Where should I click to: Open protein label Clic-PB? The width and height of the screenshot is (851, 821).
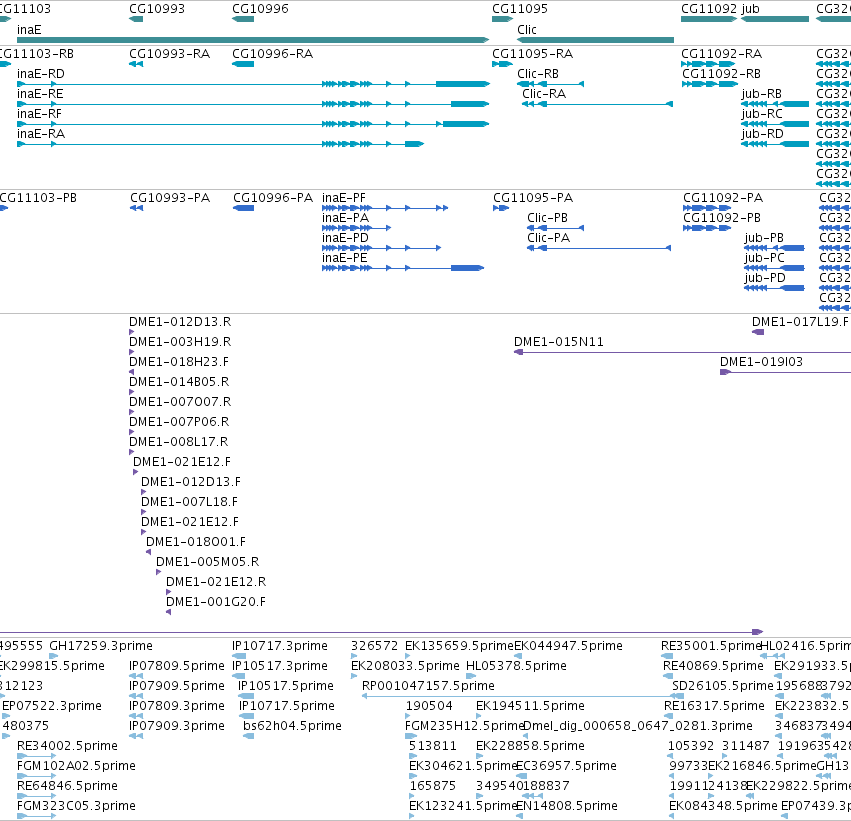pyautogui.click(x=547, y=218)
